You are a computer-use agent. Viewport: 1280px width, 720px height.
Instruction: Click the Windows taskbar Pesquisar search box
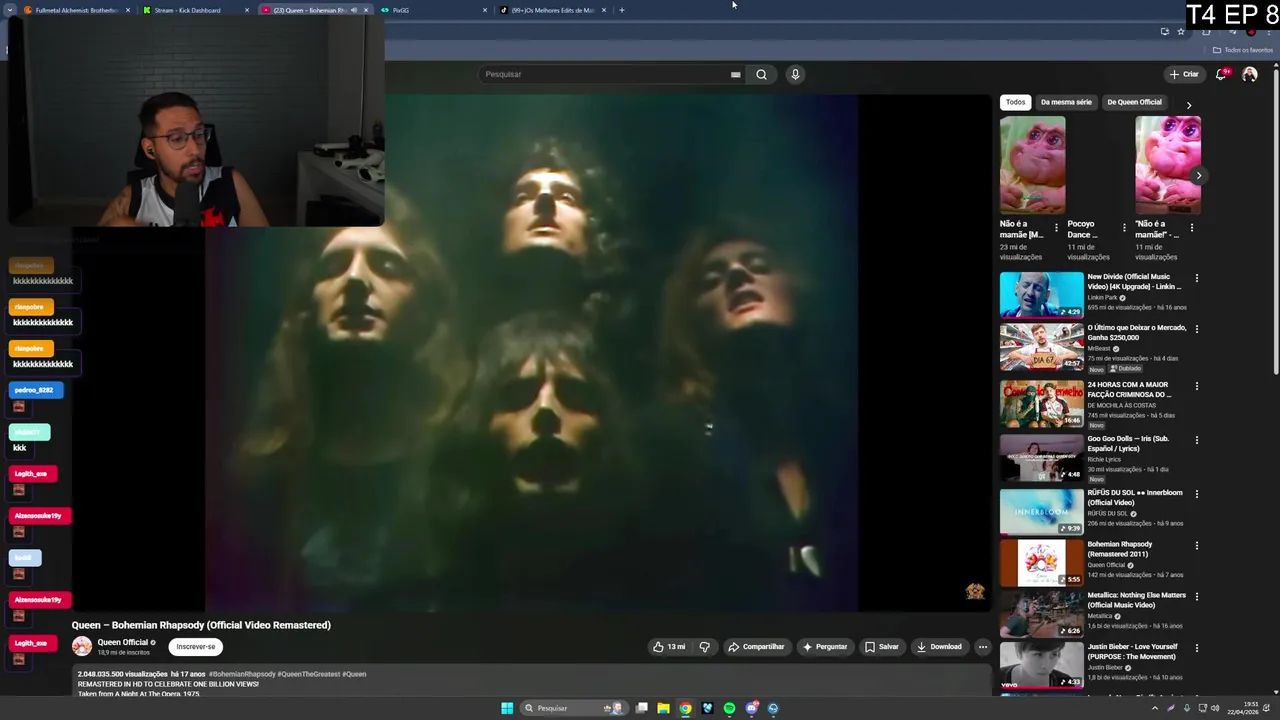[x=574, y=708]
